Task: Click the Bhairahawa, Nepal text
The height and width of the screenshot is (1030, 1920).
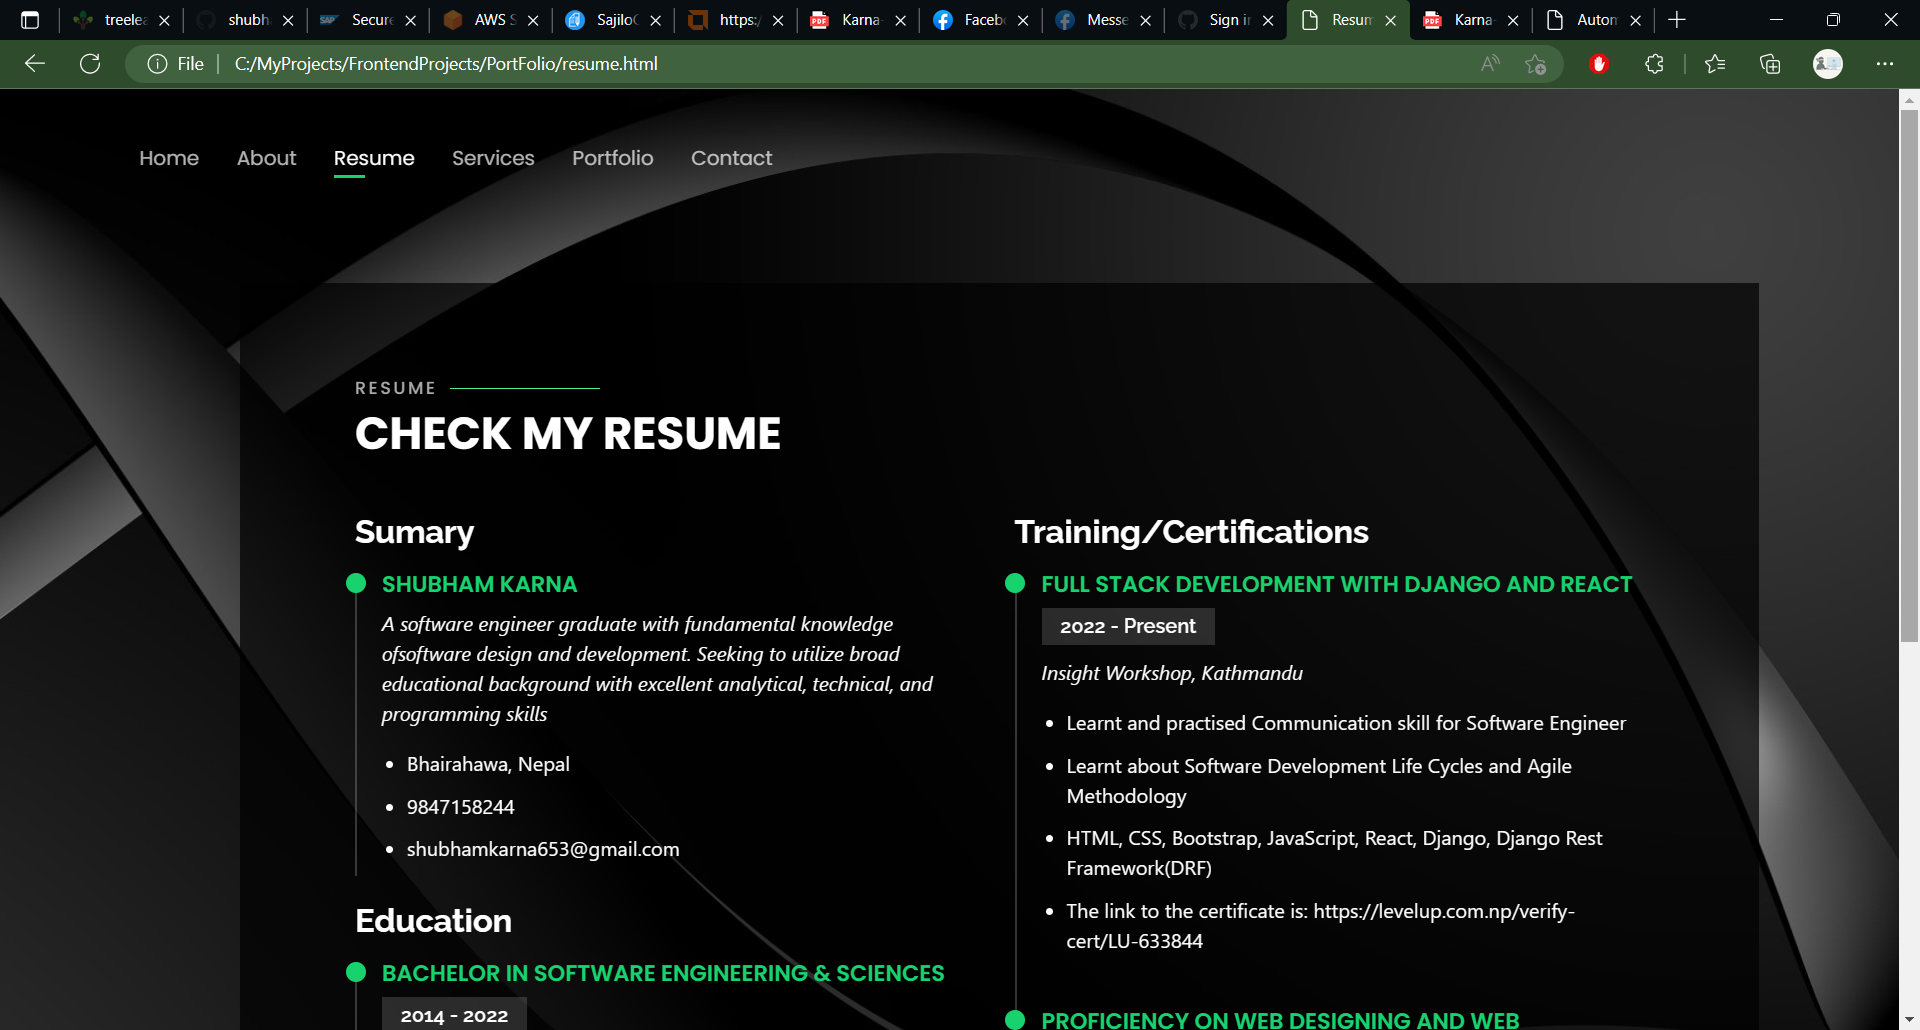Action: click(488, 764)
